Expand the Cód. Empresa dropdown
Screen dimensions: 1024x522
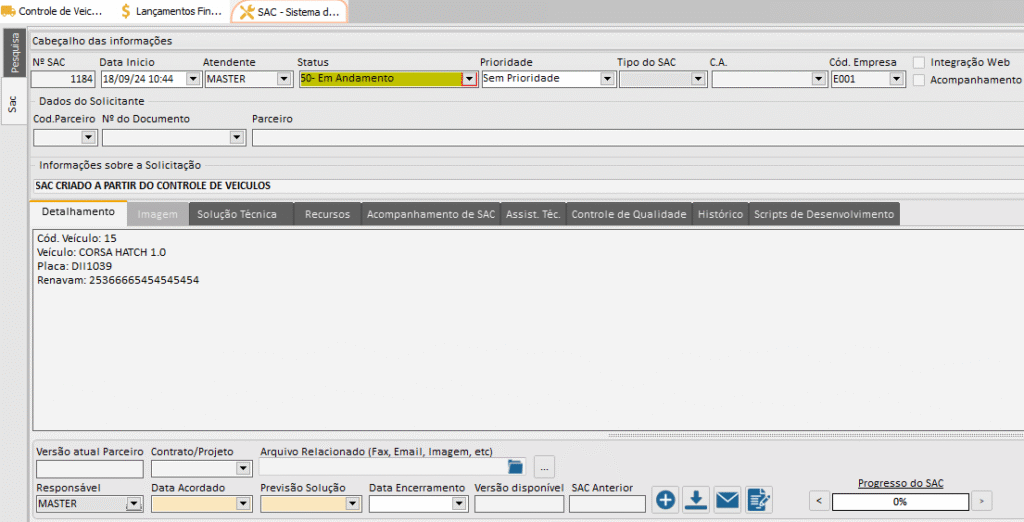click(896, 79)
